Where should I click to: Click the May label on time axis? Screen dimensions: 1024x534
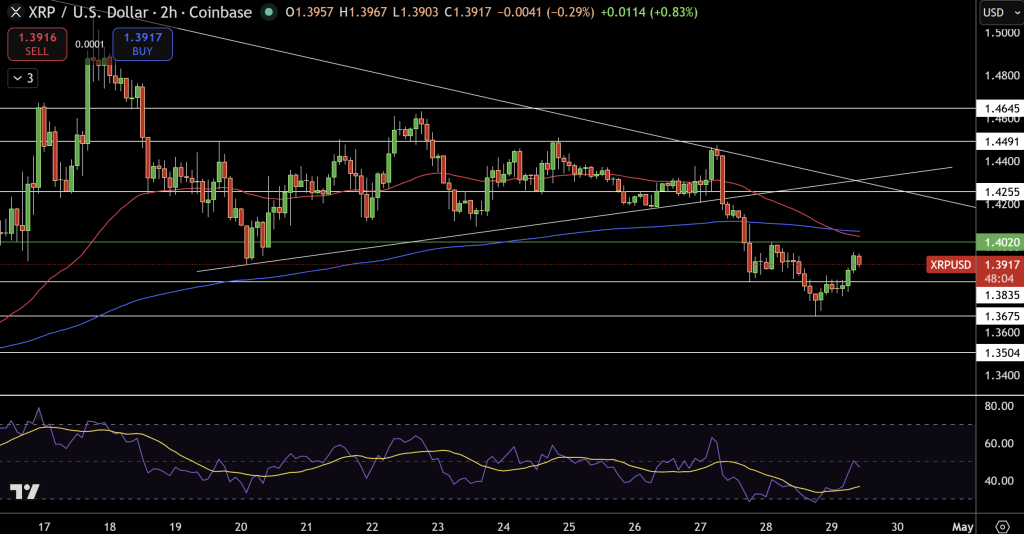point(962,526)
